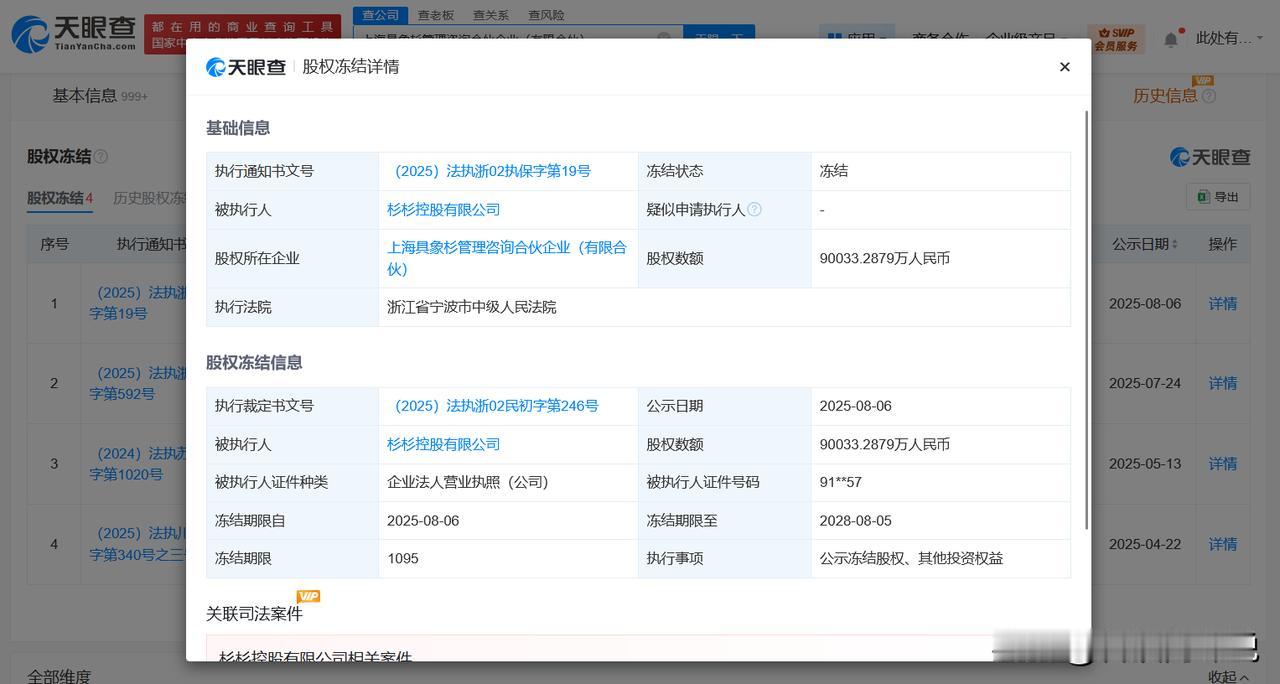Click the Tianyancha logo in page header
Viewport: 1280px width, 684px height.
(73, 33)
